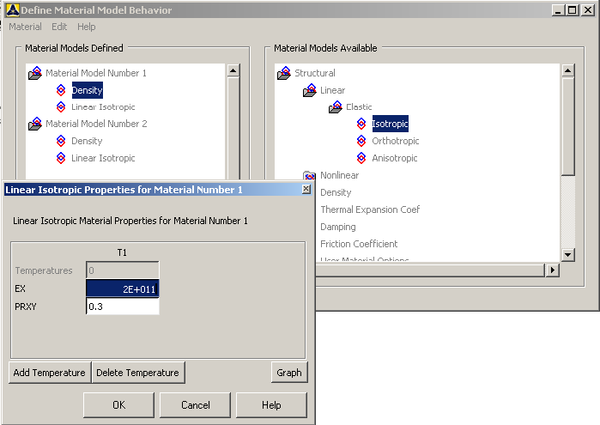Click the Add Temperature button
The width and height of the screenshot is (600, 425).
pyautogui.click(x=49, y=373)
